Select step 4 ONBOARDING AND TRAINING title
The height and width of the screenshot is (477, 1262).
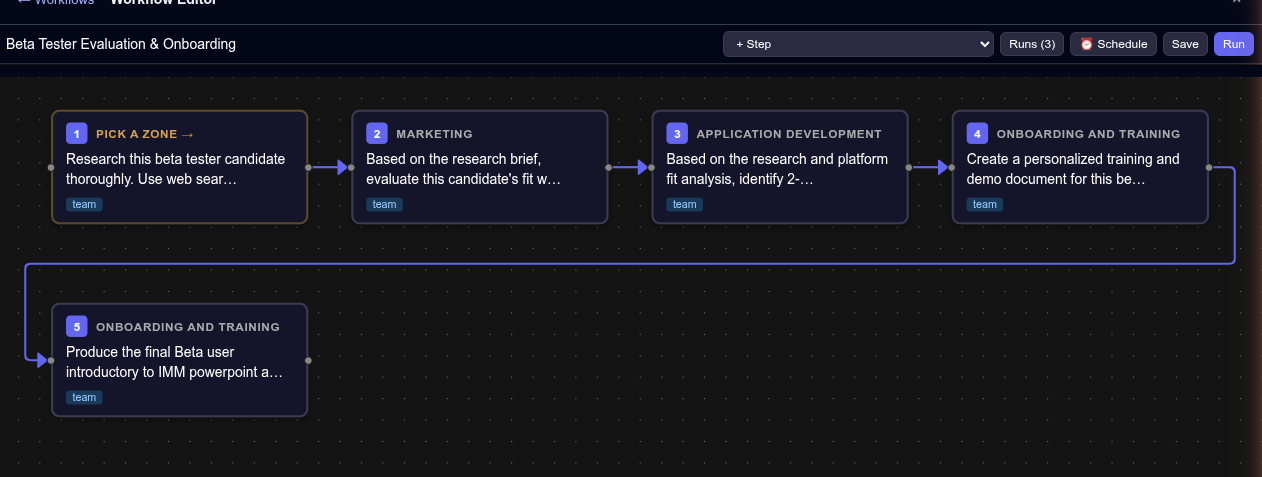1089,134
